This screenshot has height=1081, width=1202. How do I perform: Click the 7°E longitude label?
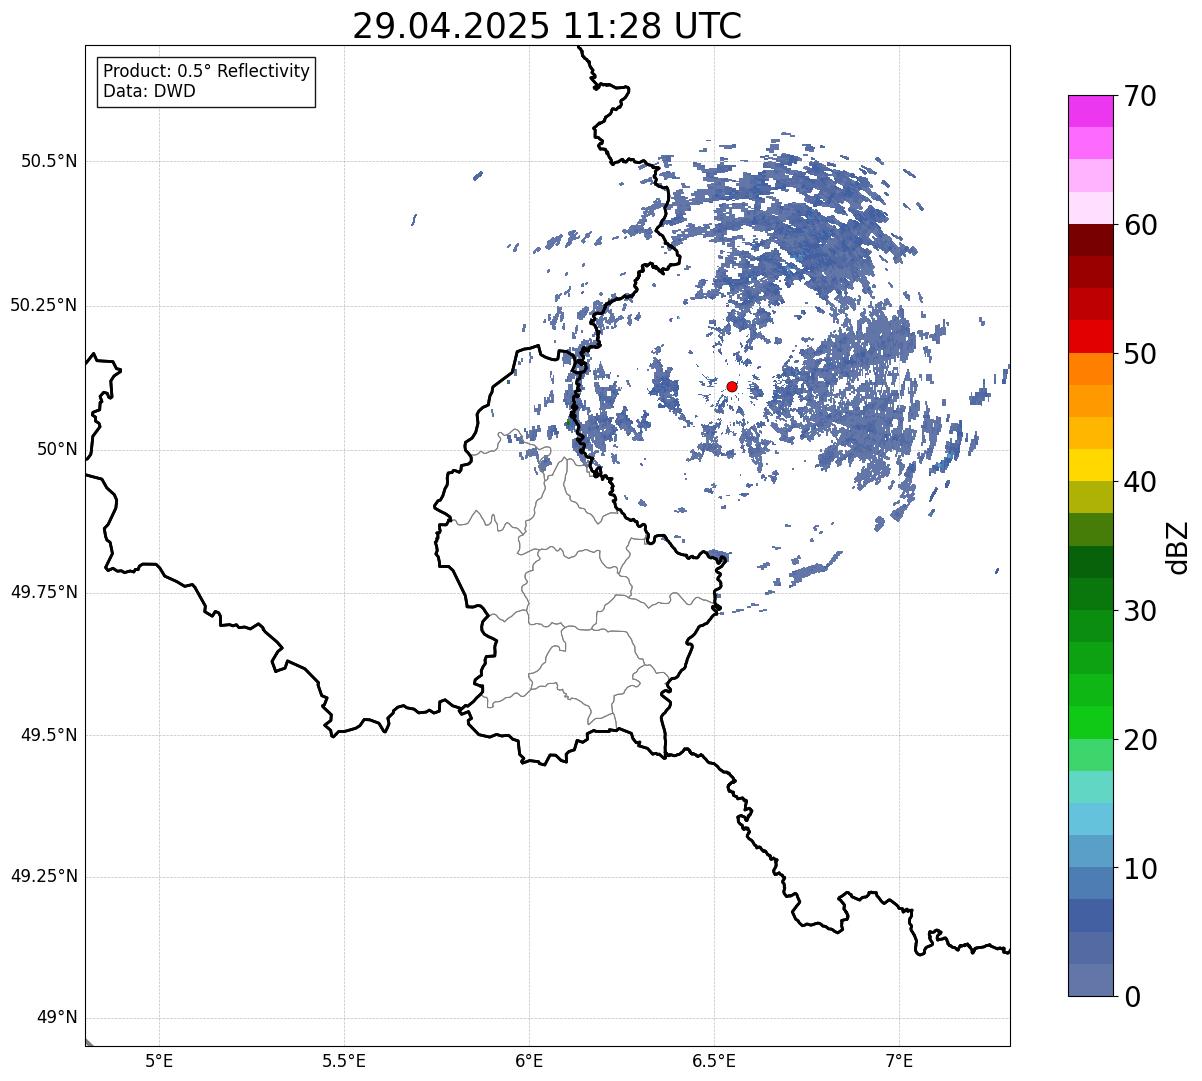[899, 1060]
